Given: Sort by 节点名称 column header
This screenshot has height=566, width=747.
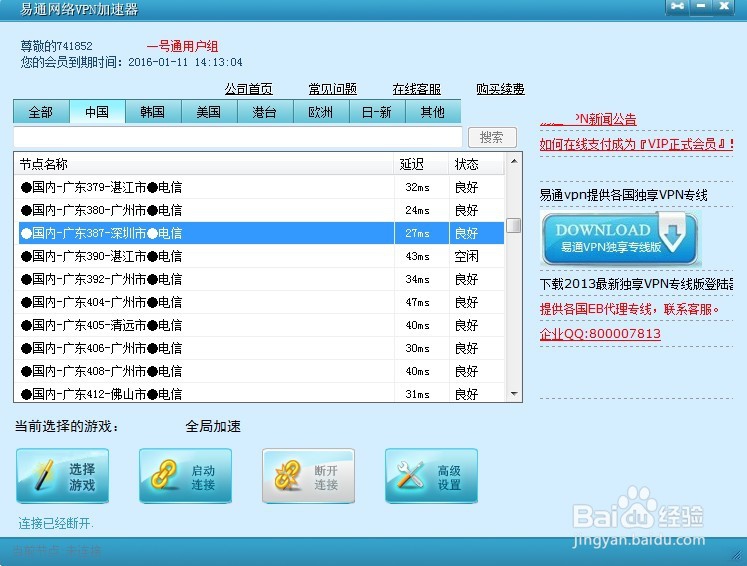Looking at the screenshot, I should (204, 164).
